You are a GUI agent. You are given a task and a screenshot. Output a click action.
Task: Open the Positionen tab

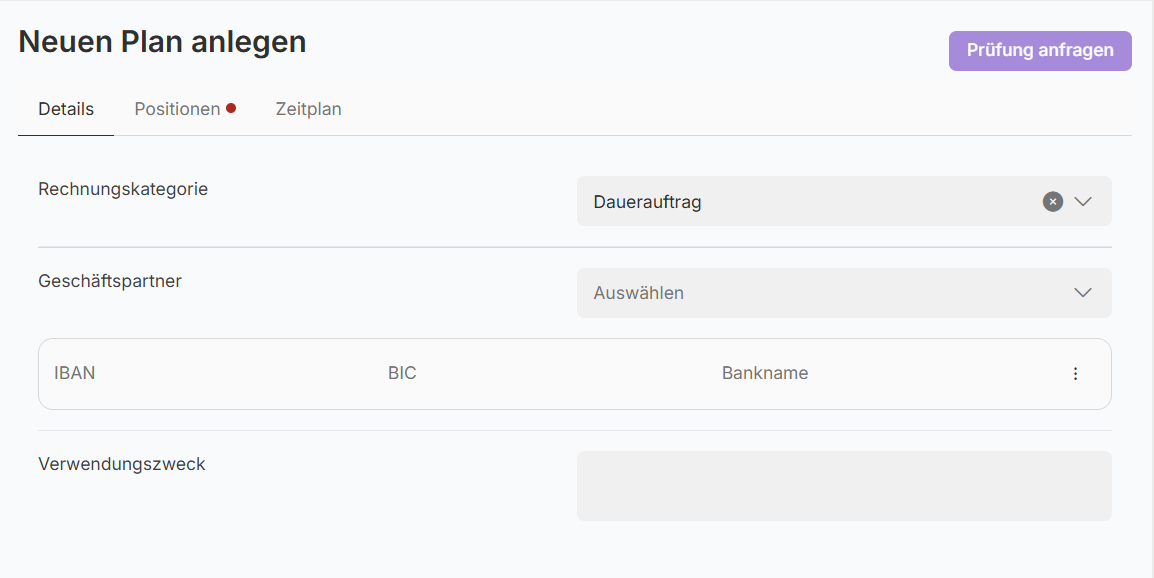coord(177,109)
